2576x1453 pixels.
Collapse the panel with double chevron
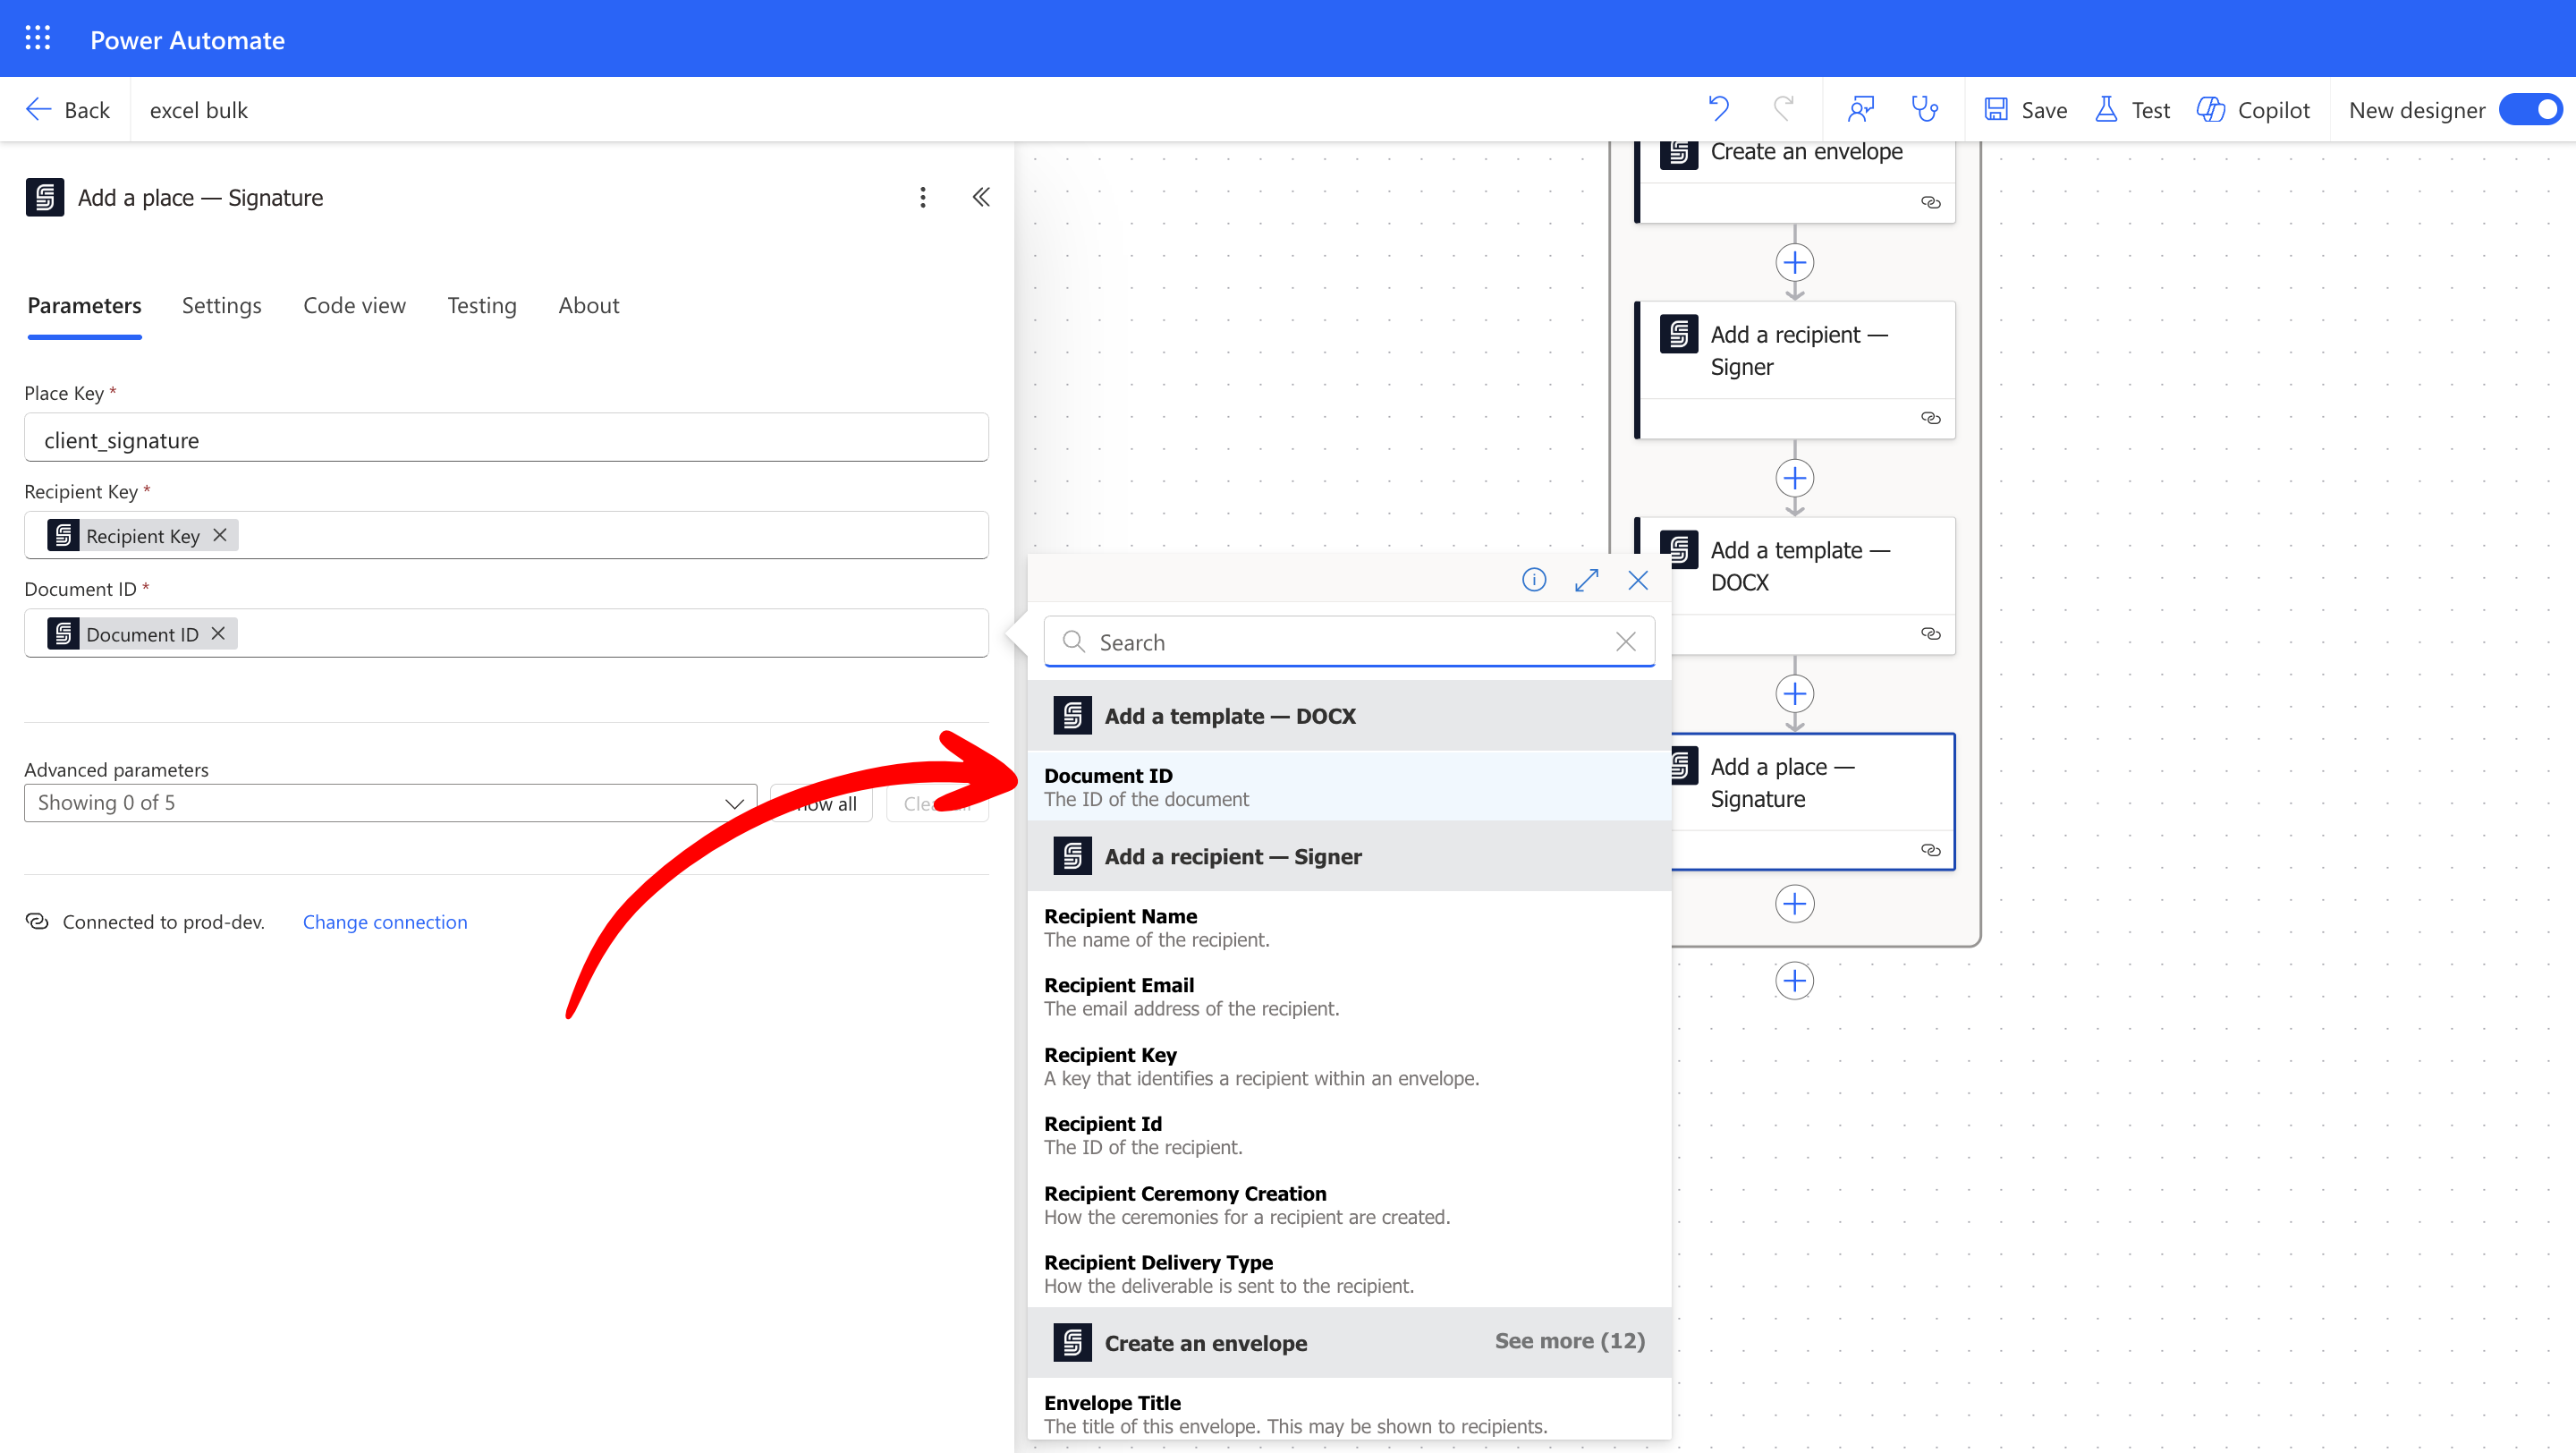click(981, 197)
